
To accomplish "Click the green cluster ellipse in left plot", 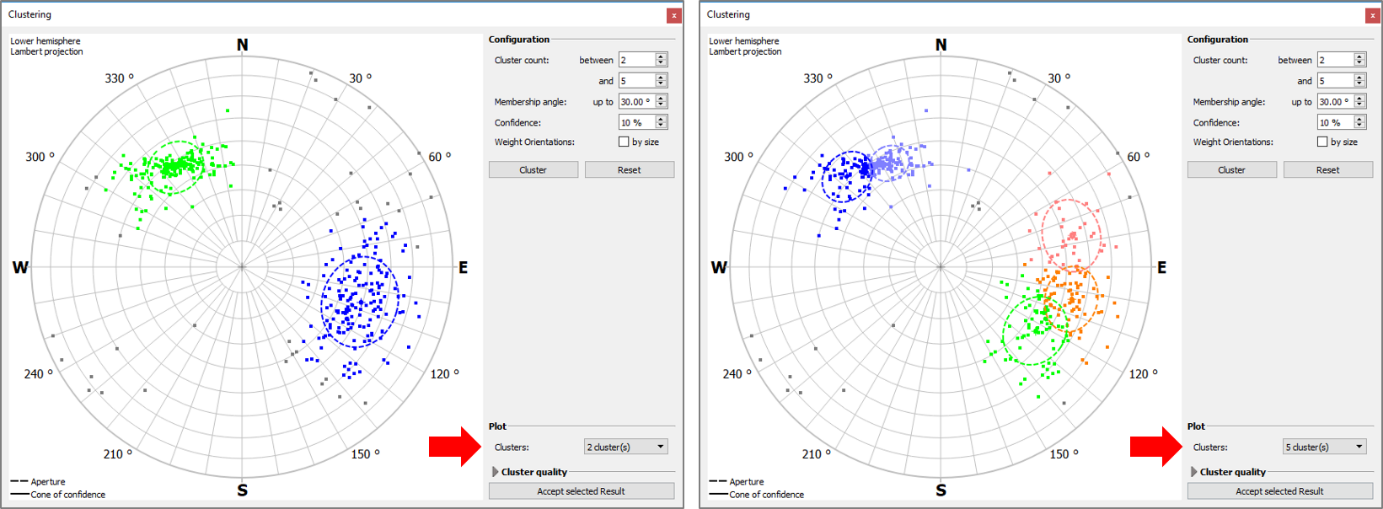I will 177,165.
